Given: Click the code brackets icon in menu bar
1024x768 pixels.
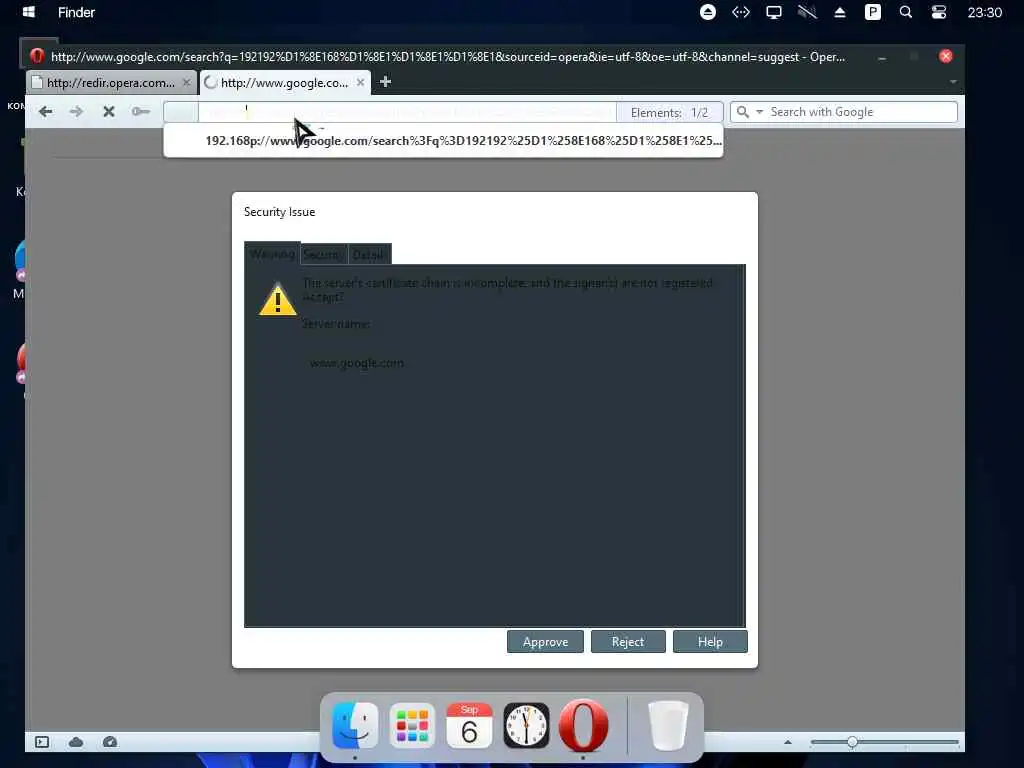Looking at the screenshot, I should [x=741, y=12].
